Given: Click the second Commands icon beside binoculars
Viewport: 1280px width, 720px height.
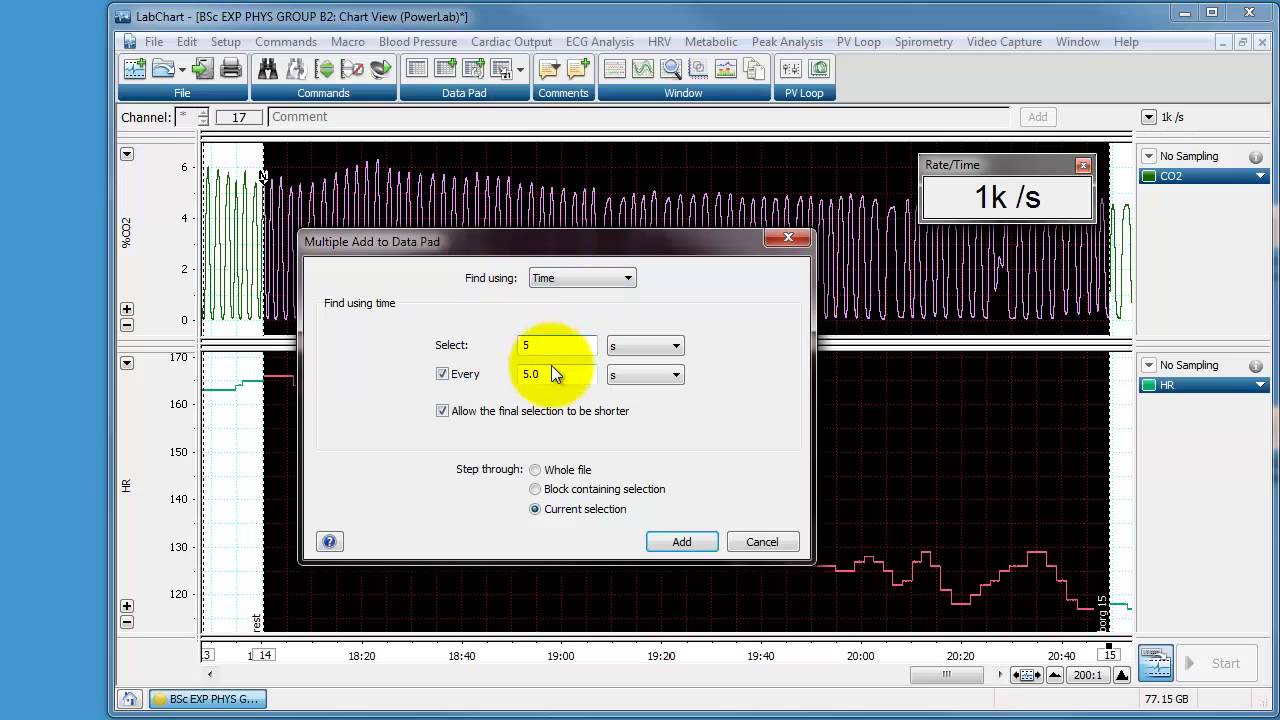Looking at the screenshot, I should [296, 69].
